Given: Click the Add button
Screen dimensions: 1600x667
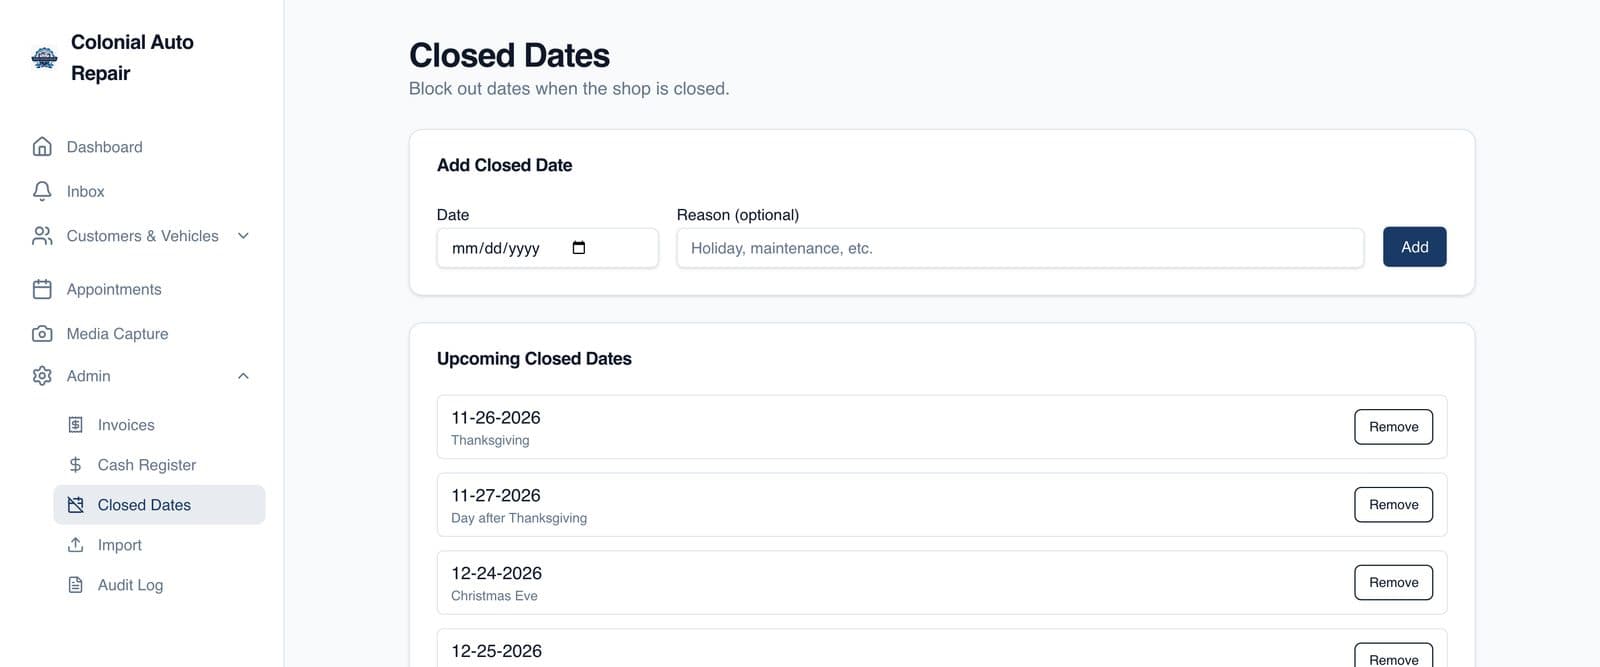Looking at the screenshot, I should point(1414,247).
